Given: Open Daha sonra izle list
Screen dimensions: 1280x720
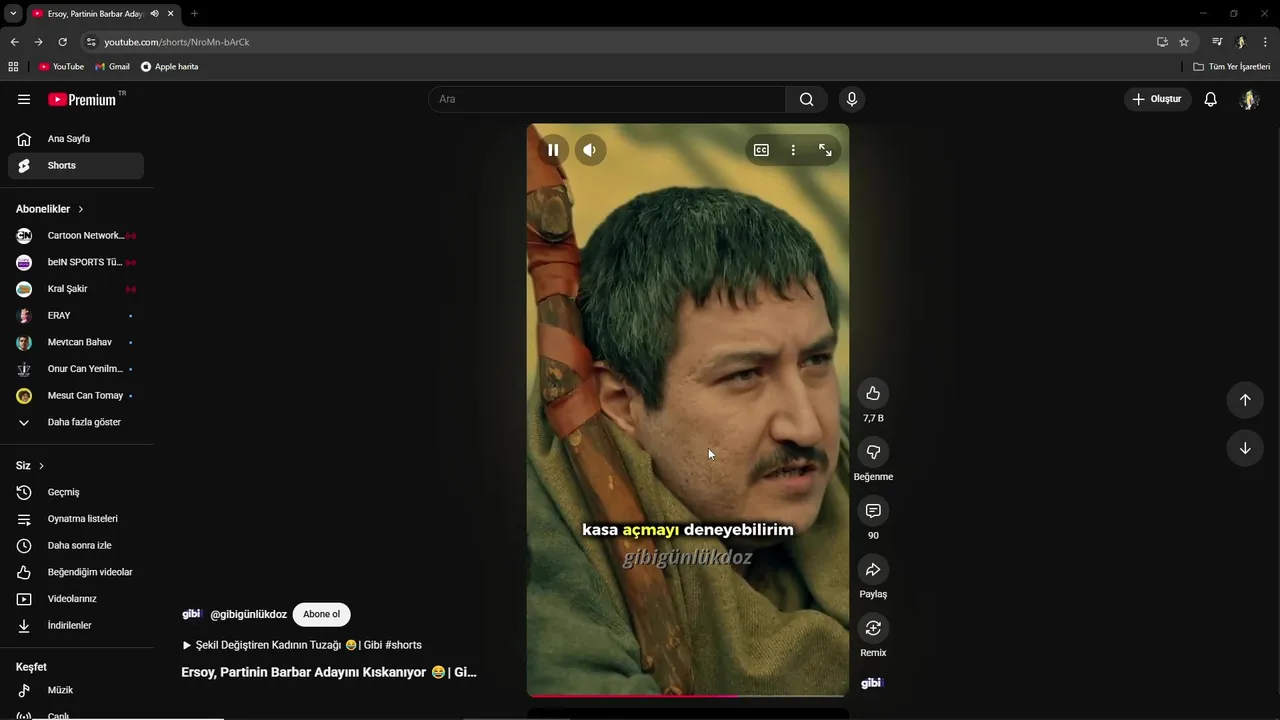Looking at the screenshot, I should coord(76,546).
